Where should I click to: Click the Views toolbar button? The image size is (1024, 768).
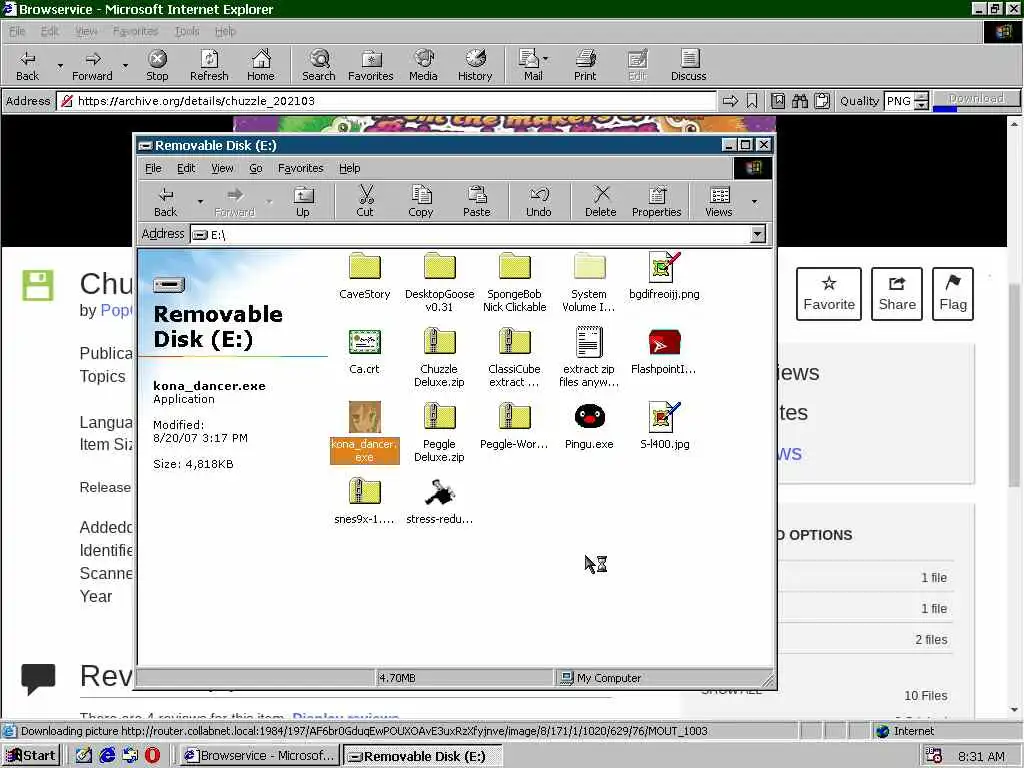718,201
